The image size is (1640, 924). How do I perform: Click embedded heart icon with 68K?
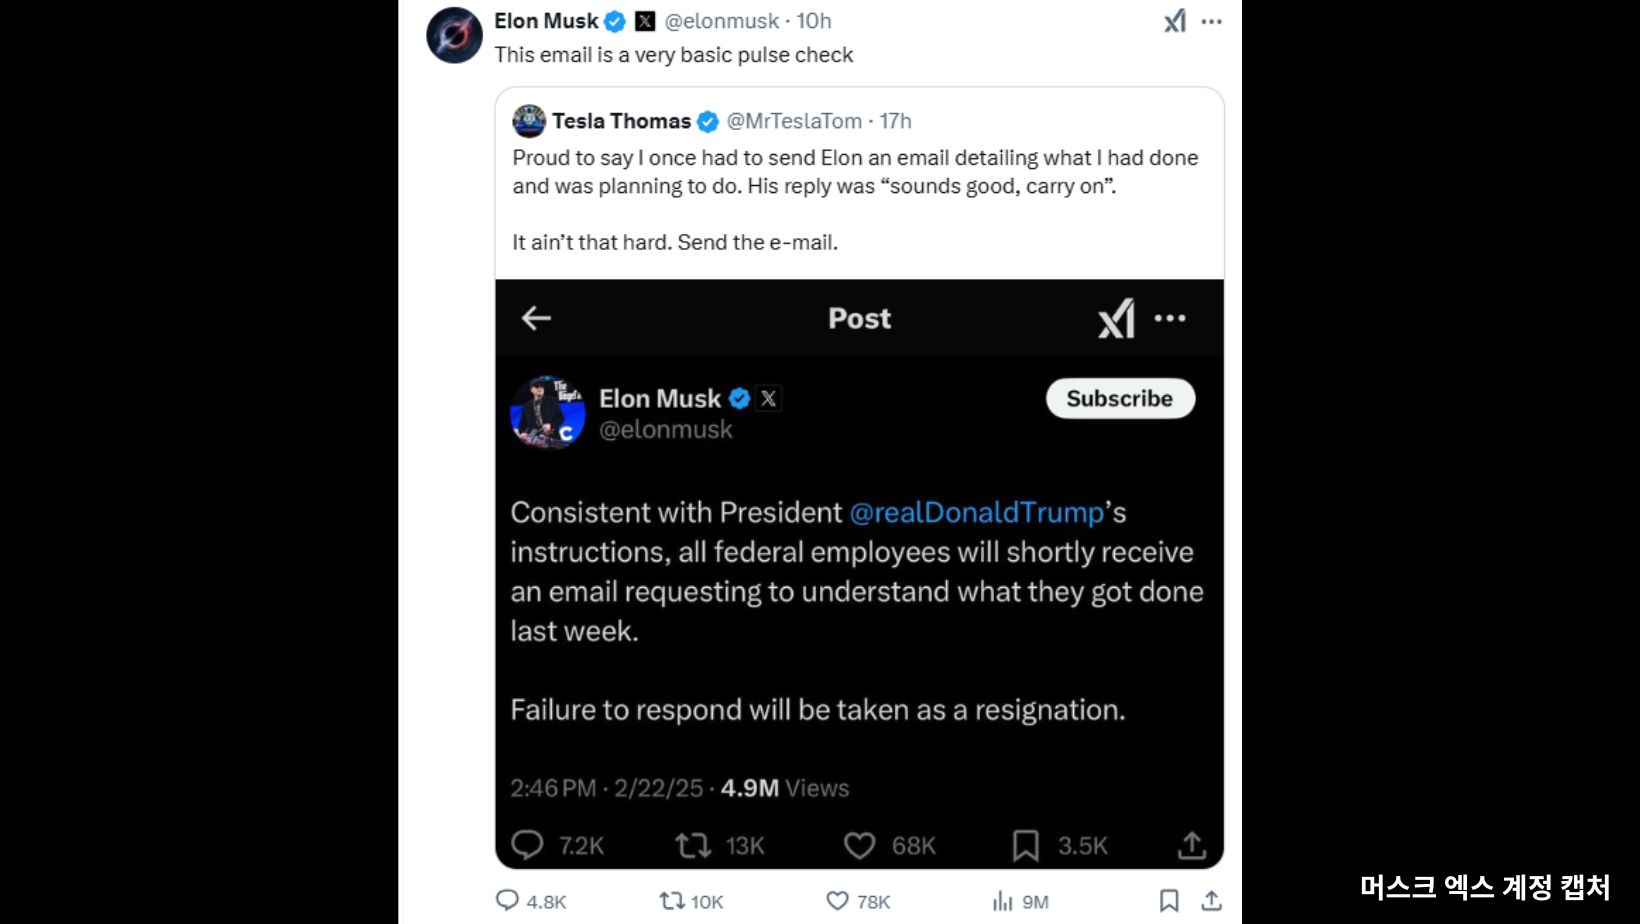(860, 845)
